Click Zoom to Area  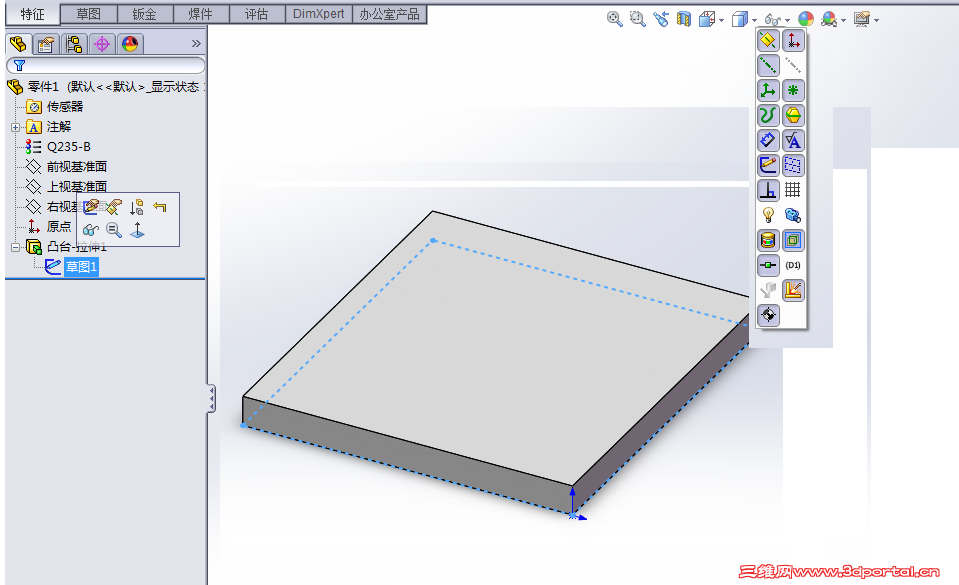click(x=637, y=19)
